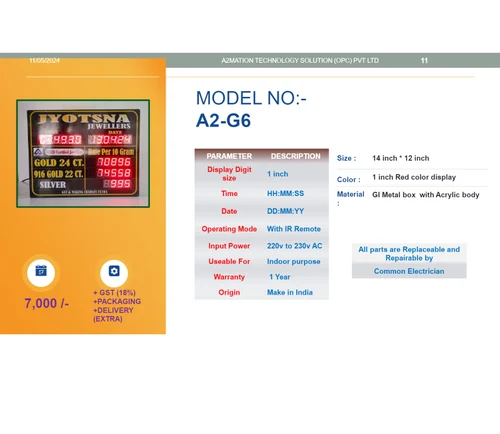Click the 'Display Digit size' parameter cell
The width and height of the screenshot is (500, 434).
click(229, 174)
